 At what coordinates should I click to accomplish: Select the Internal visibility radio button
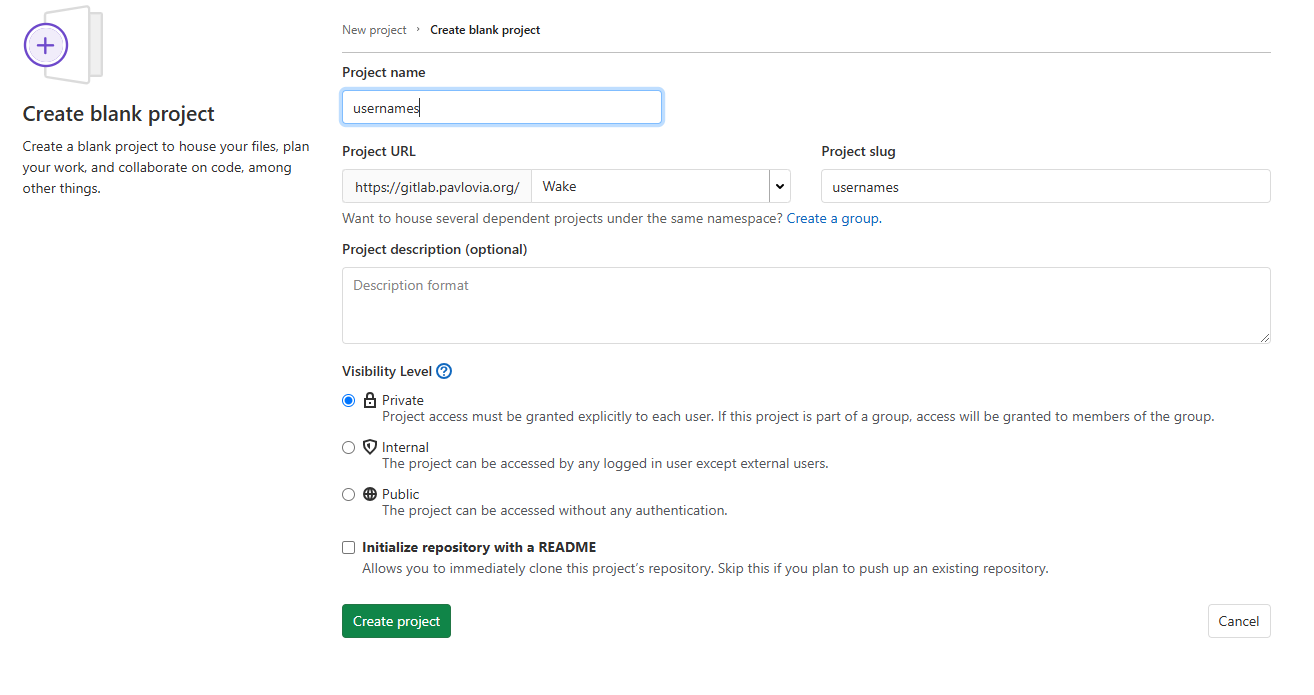349,447
